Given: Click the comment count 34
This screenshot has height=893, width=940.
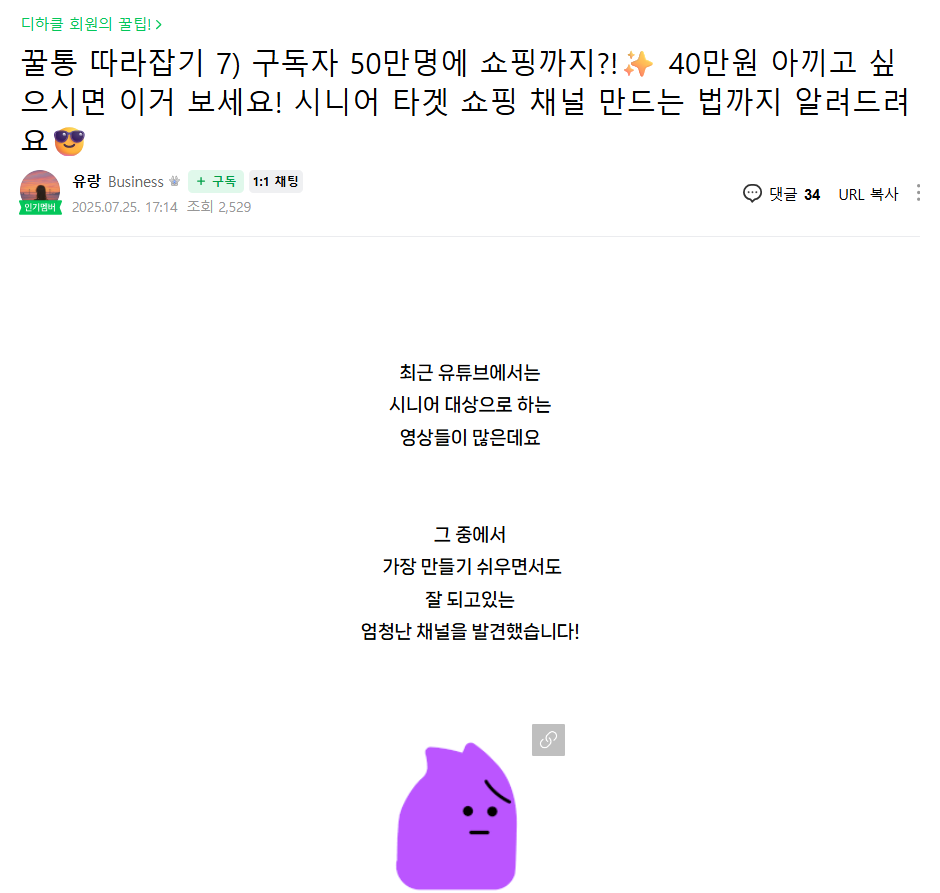Looking at the screenshot, I should point(812,195).
